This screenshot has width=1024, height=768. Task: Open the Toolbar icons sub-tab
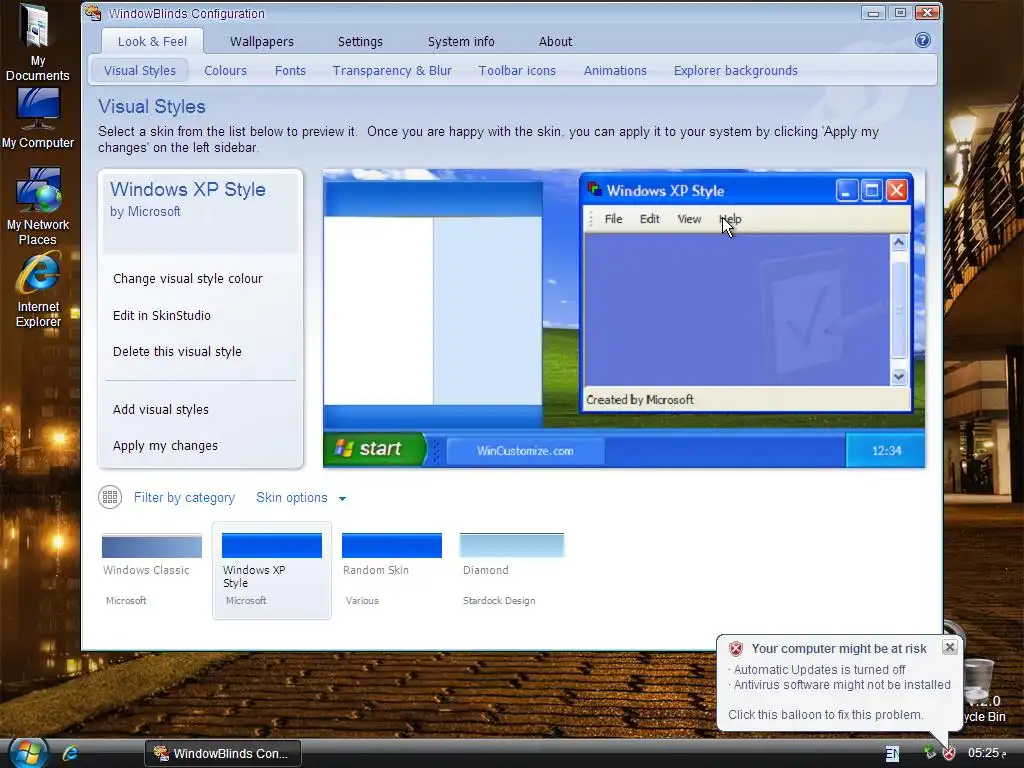click(x=517, y=71)
